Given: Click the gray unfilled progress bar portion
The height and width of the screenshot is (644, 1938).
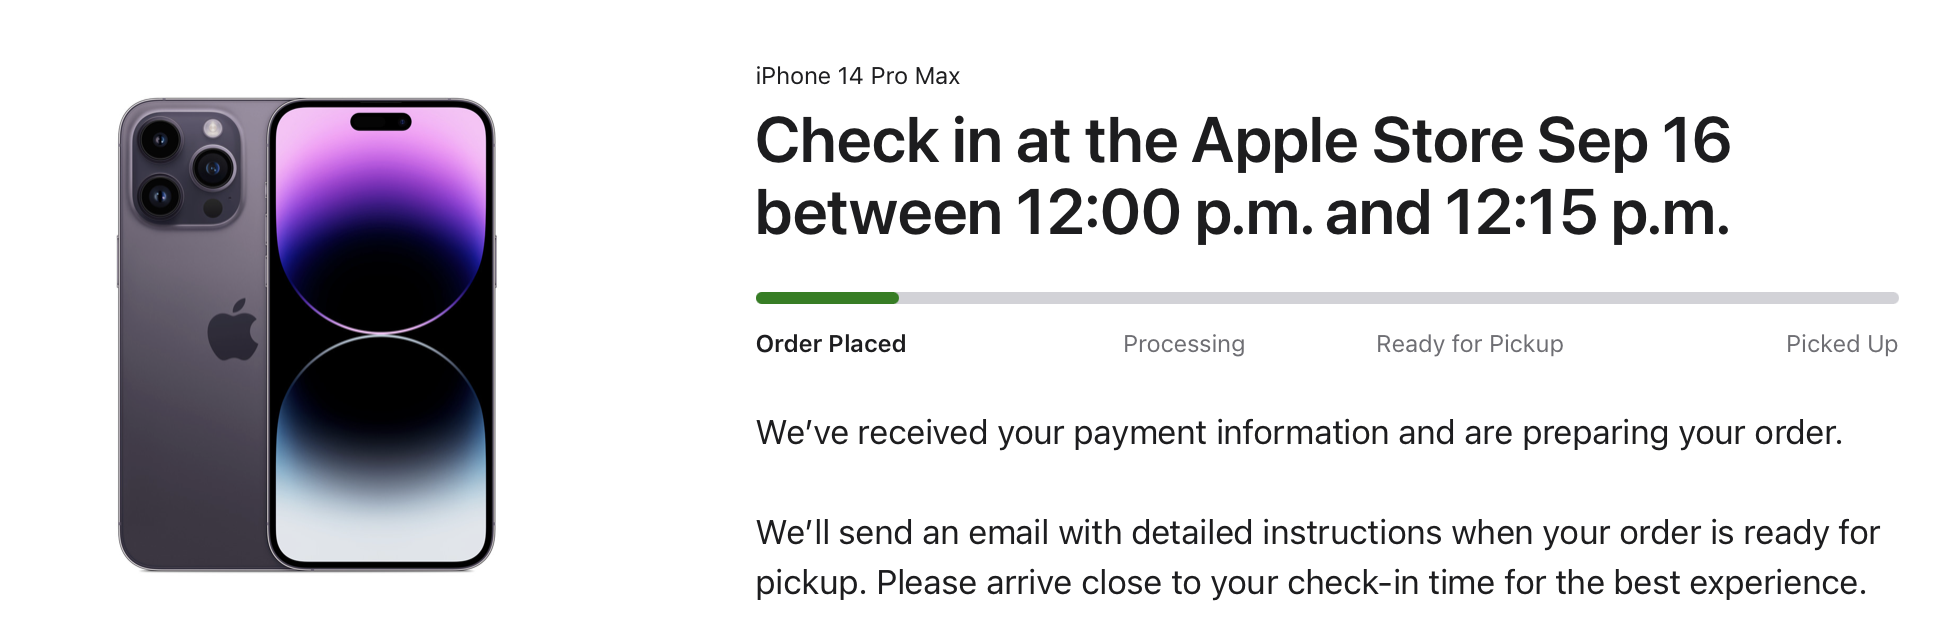Looking at the screenshot, I should (1398, 298).
